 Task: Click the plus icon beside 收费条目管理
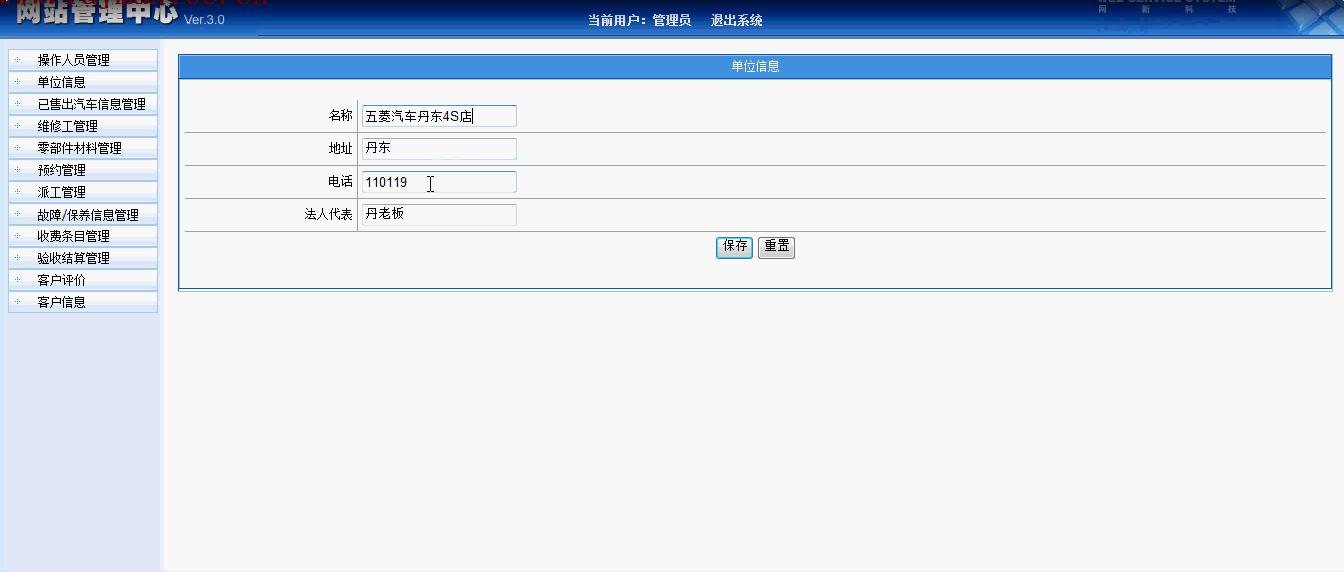click(17, 235)
